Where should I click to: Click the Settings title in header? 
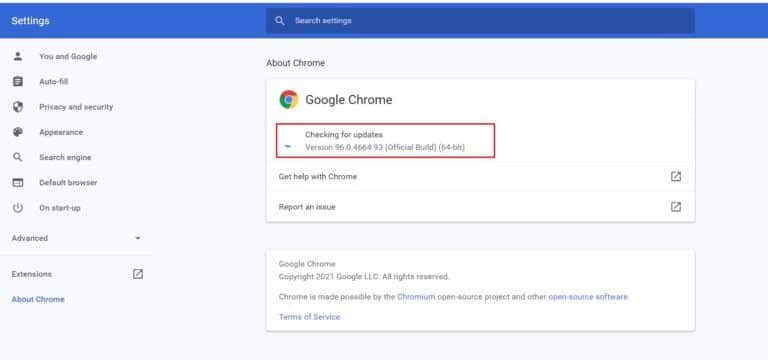pyautogui.click(x=30, y=21)
